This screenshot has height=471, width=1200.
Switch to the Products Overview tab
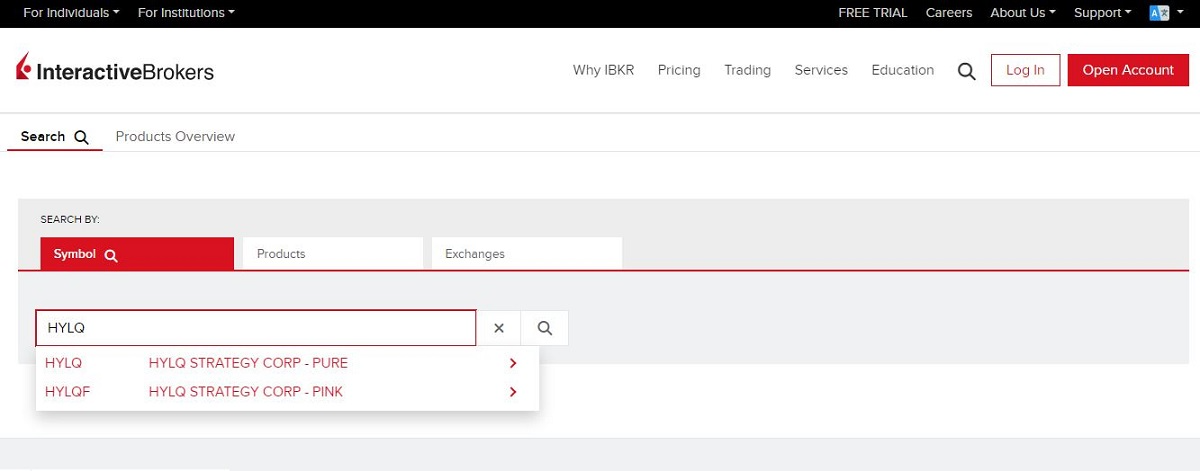pyautogui.click(x=175, y=136)
